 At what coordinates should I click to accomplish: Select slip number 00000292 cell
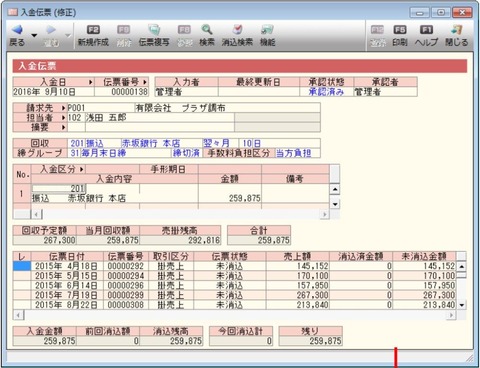tap(126, 266)
